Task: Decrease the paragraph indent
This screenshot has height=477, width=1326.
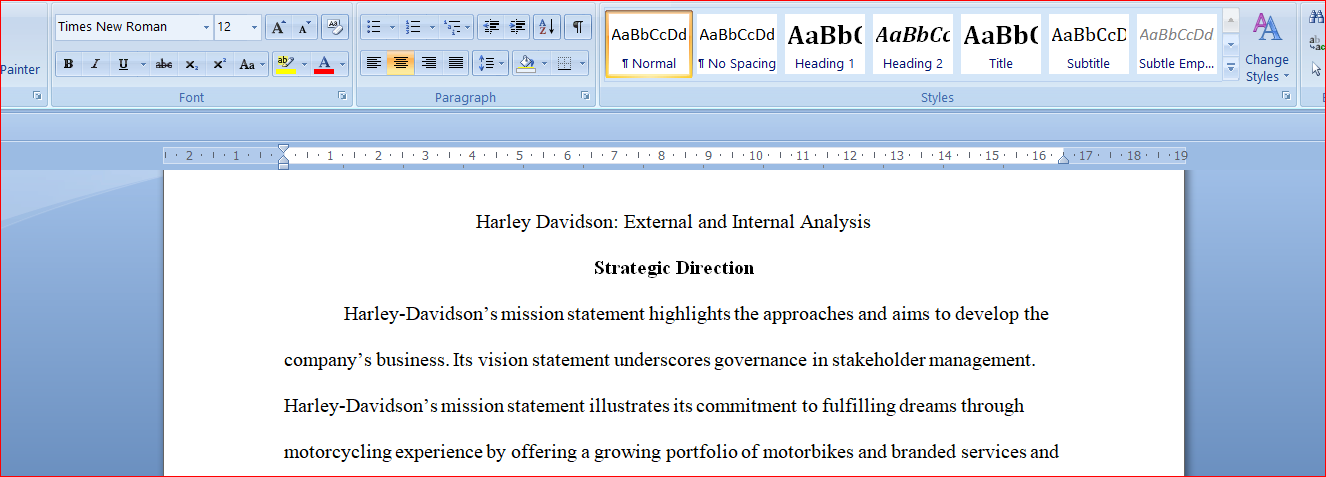Action: 490,27
